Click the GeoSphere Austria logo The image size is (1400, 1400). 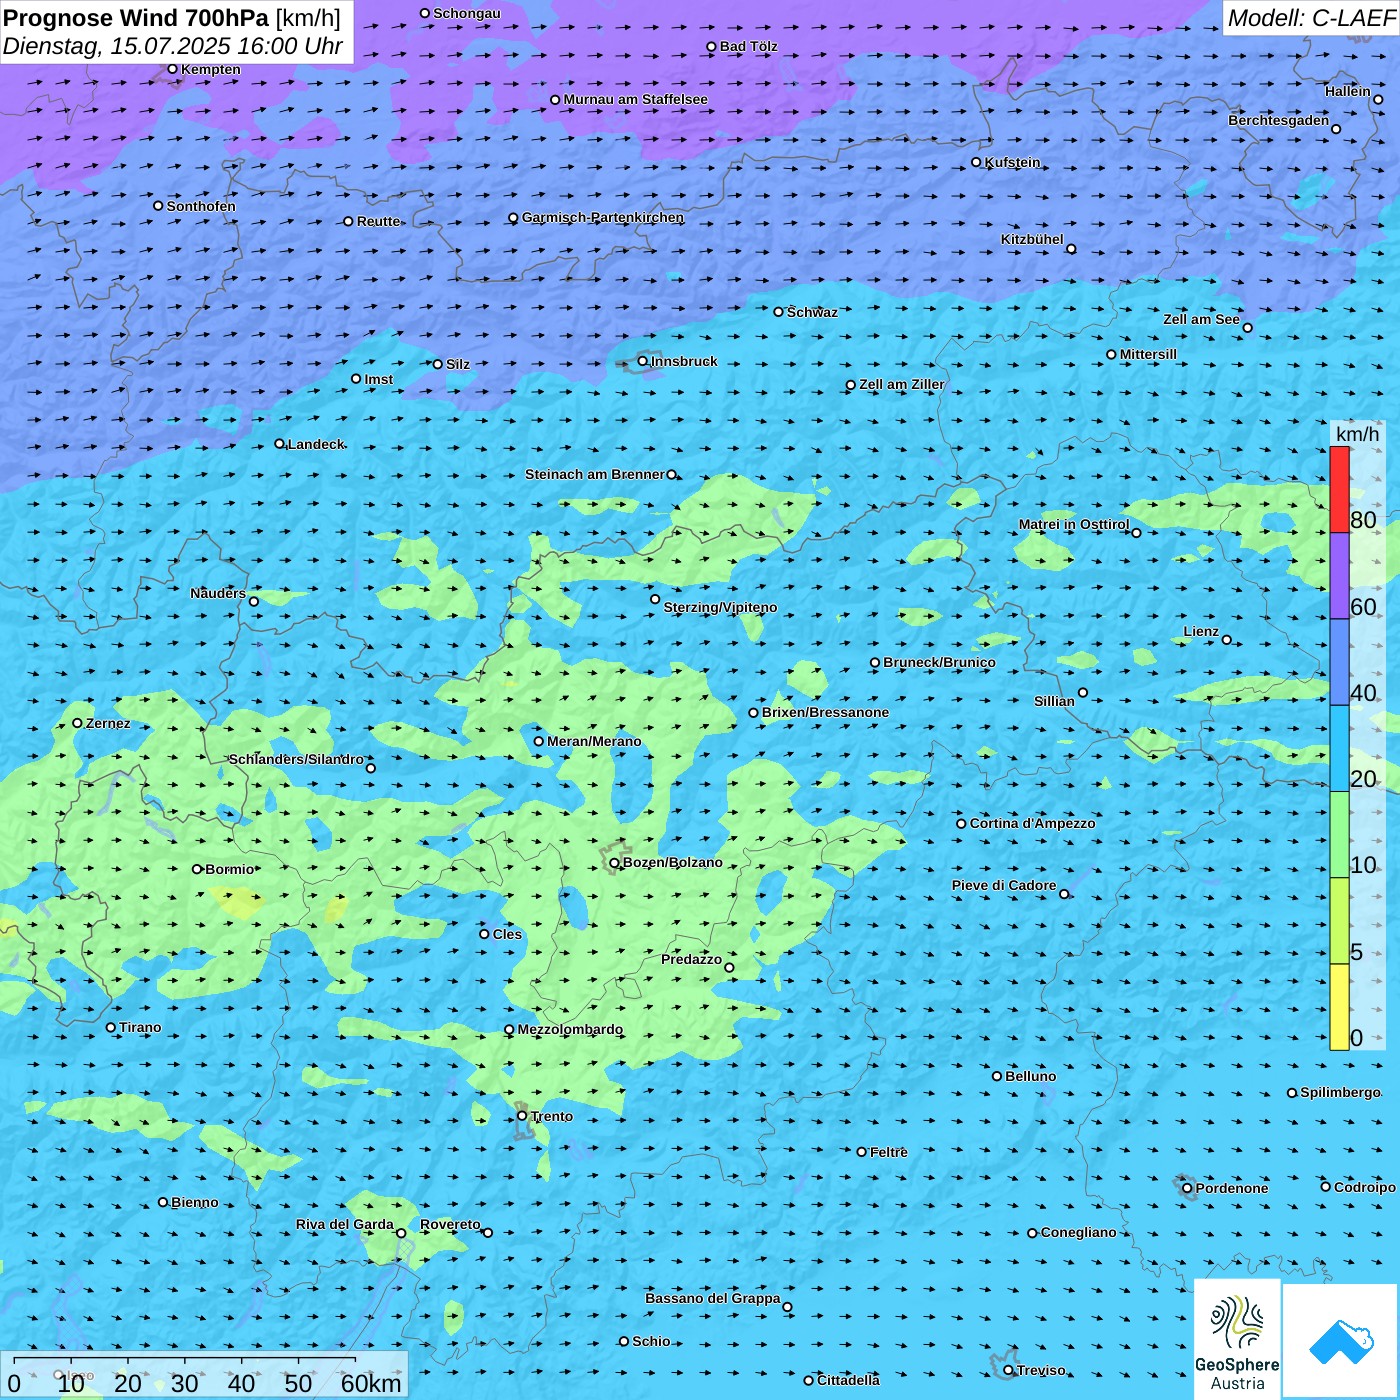pos(1237,1339)
